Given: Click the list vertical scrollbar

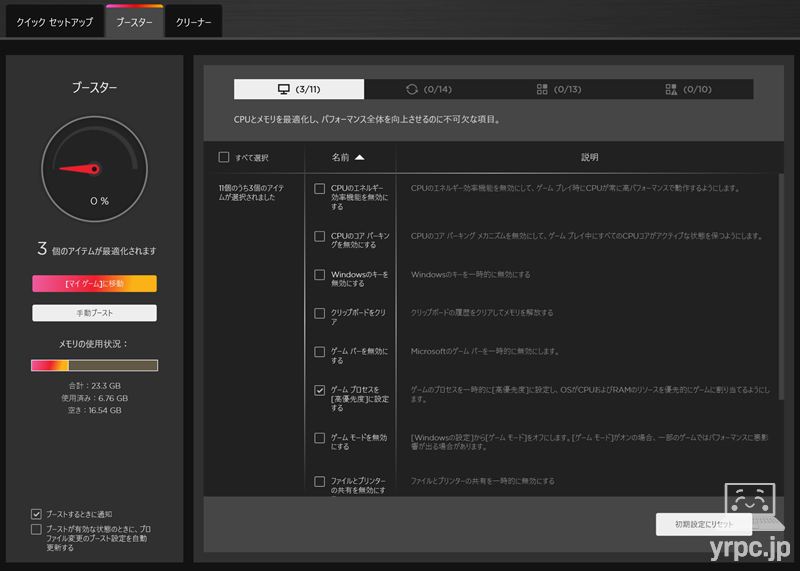Looking at the screenshot, I should click(x=781, y=286).
